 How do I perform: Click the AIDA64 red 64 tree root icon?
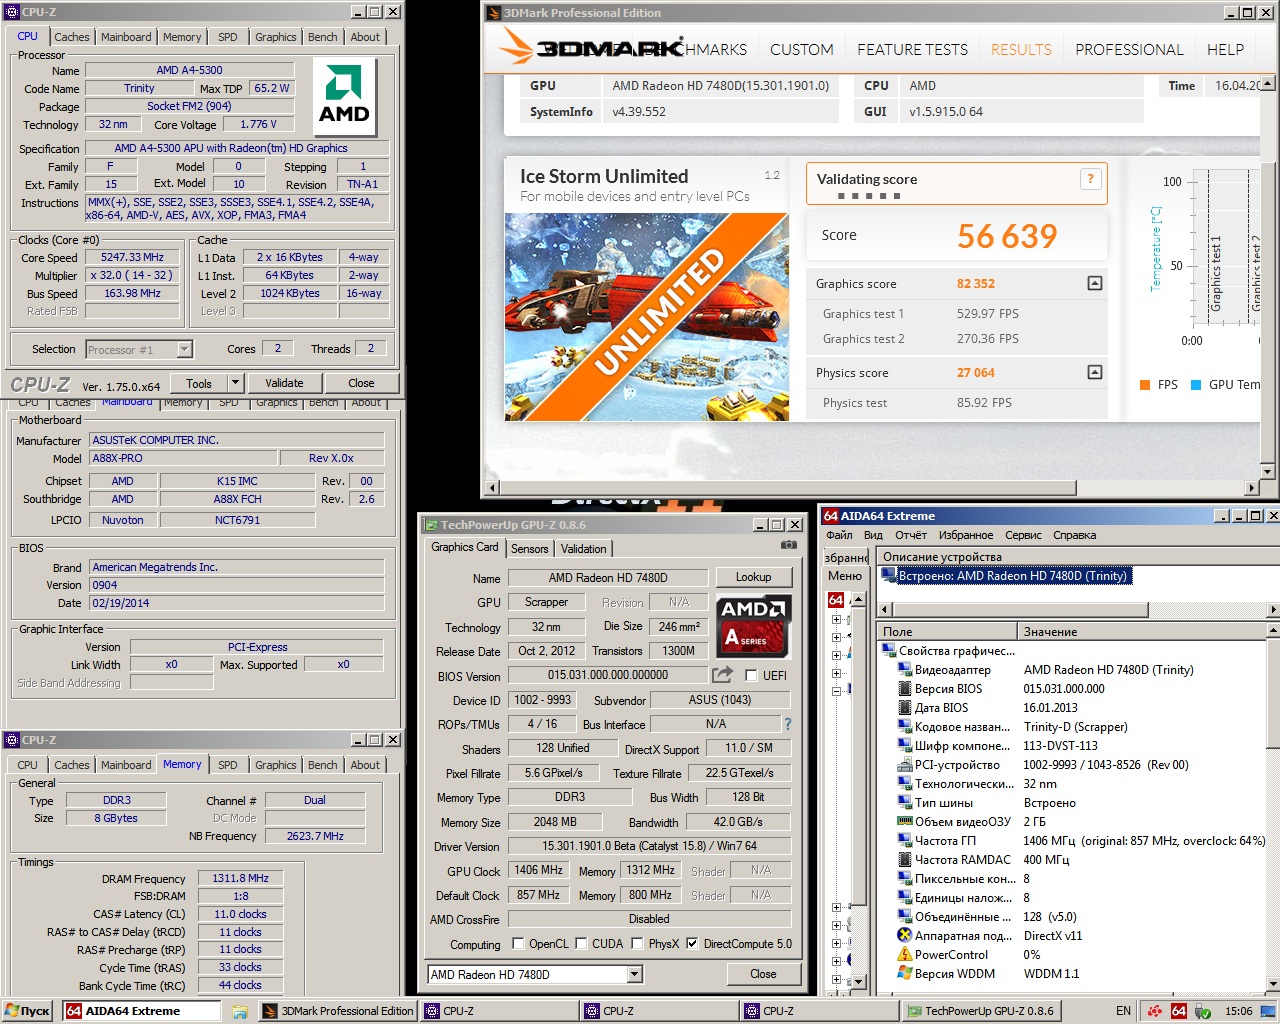(836, 600)
